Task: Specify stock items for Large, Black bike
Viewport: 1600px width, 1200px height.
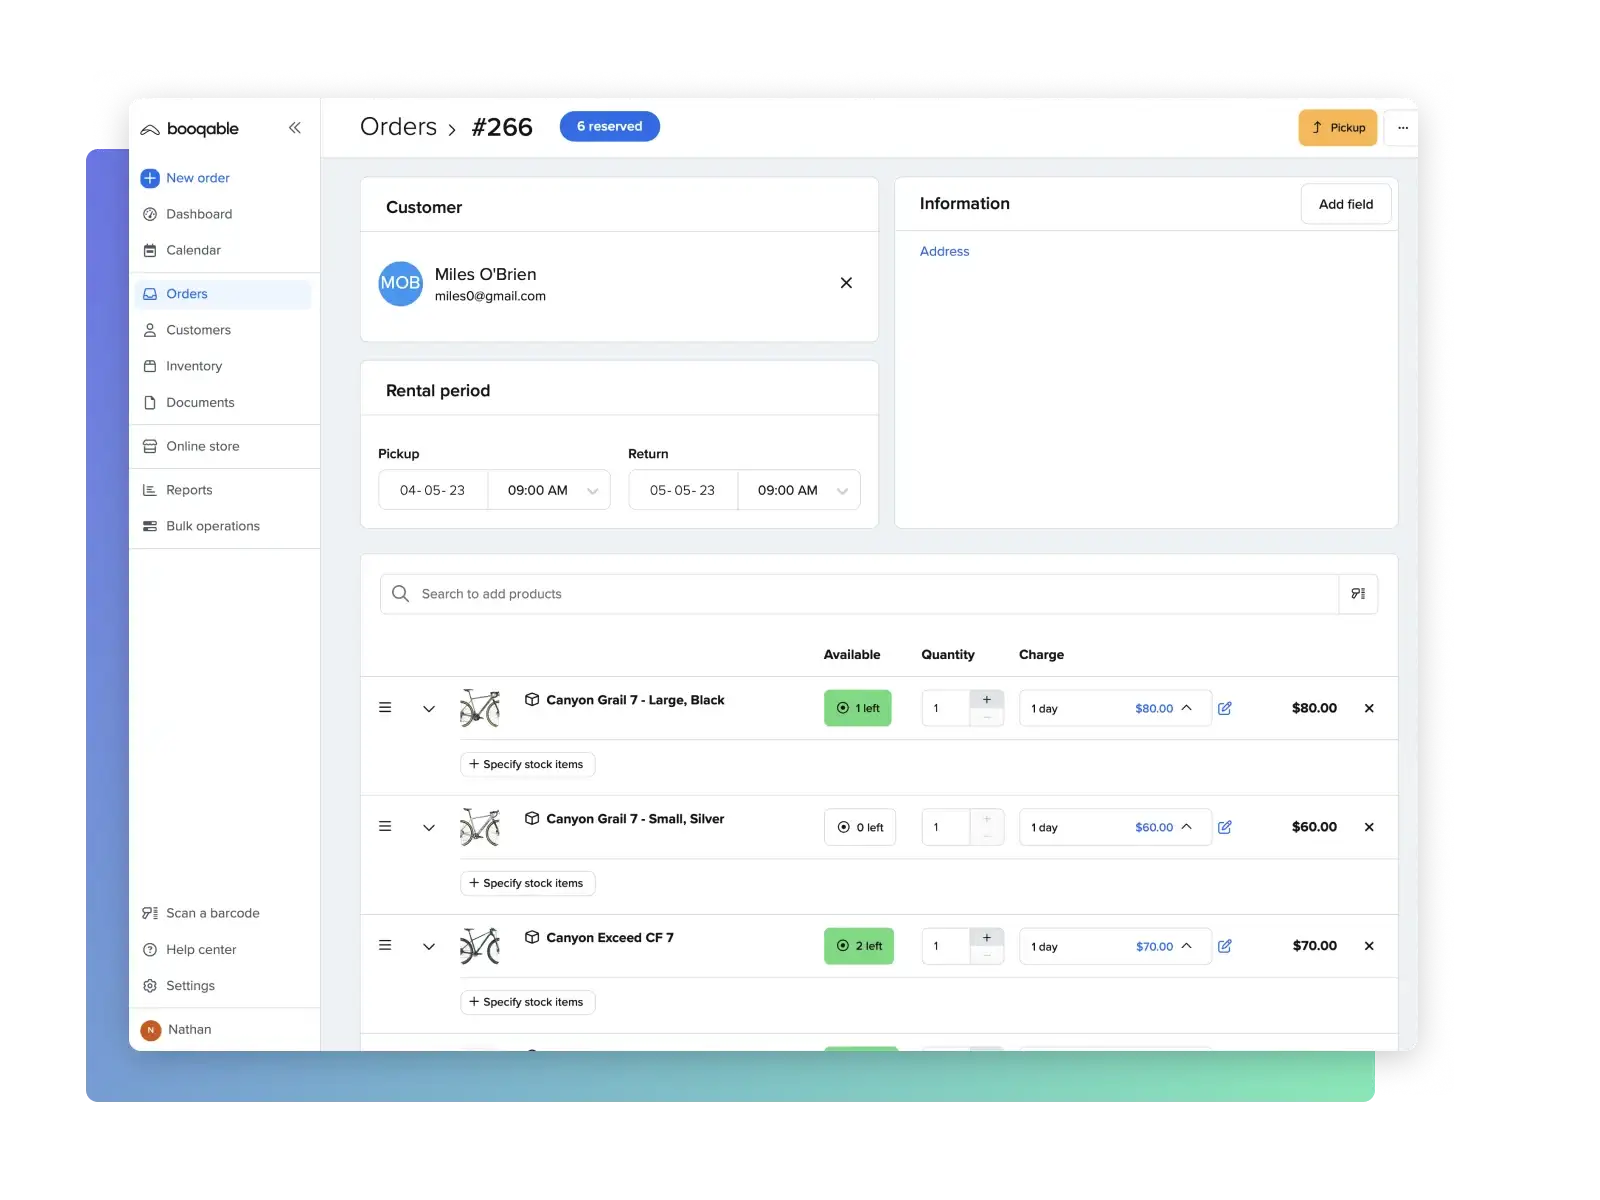Action: 528,764
